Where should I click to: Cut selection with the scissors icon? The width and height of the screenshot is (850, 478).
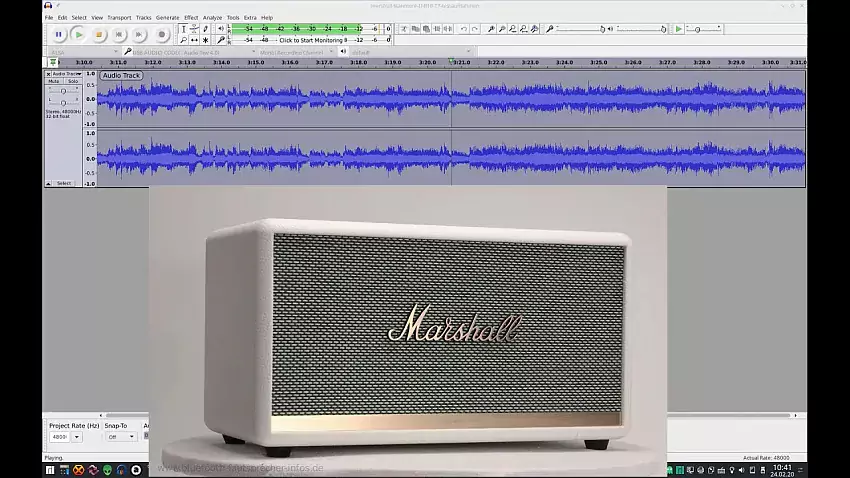pyautogui.click(x=404, y=29)
